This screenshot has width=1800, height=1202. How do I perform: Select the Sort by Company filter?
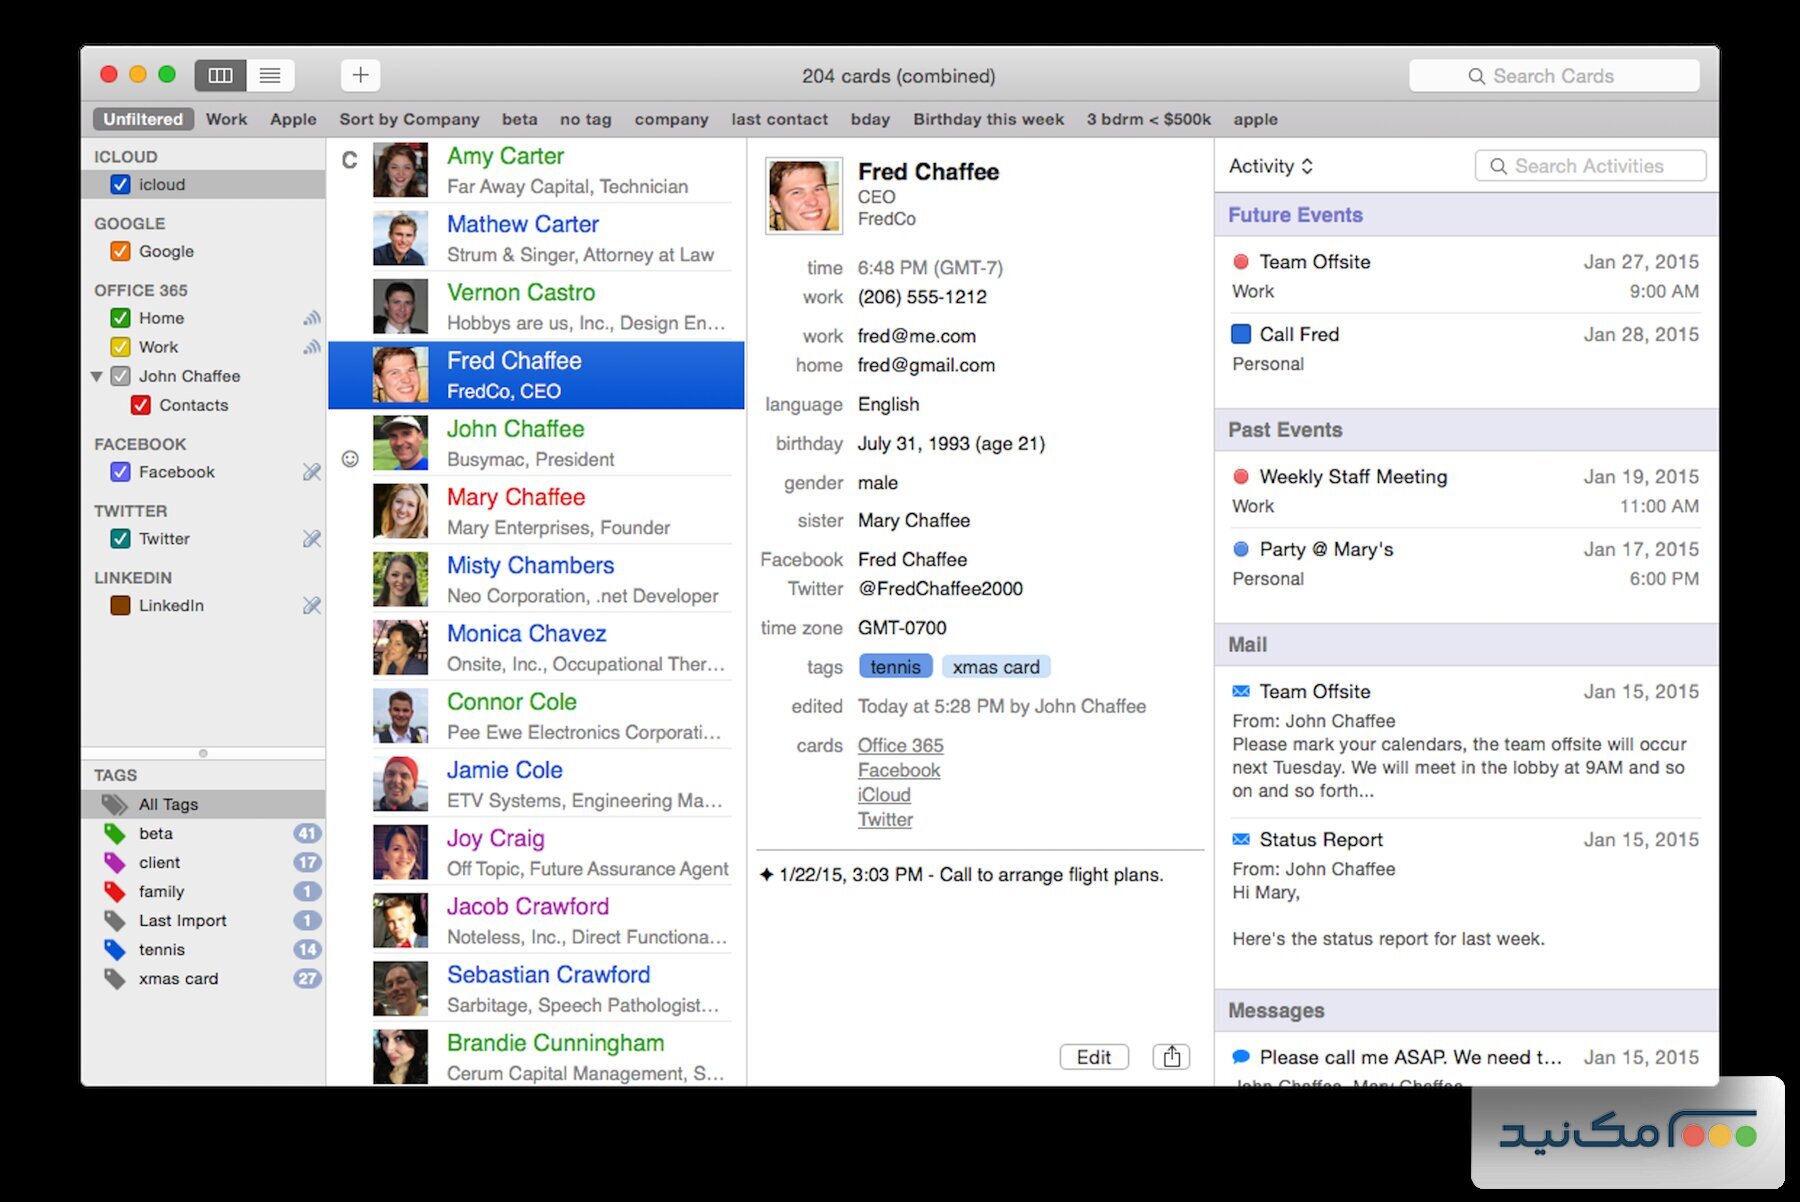409,120
